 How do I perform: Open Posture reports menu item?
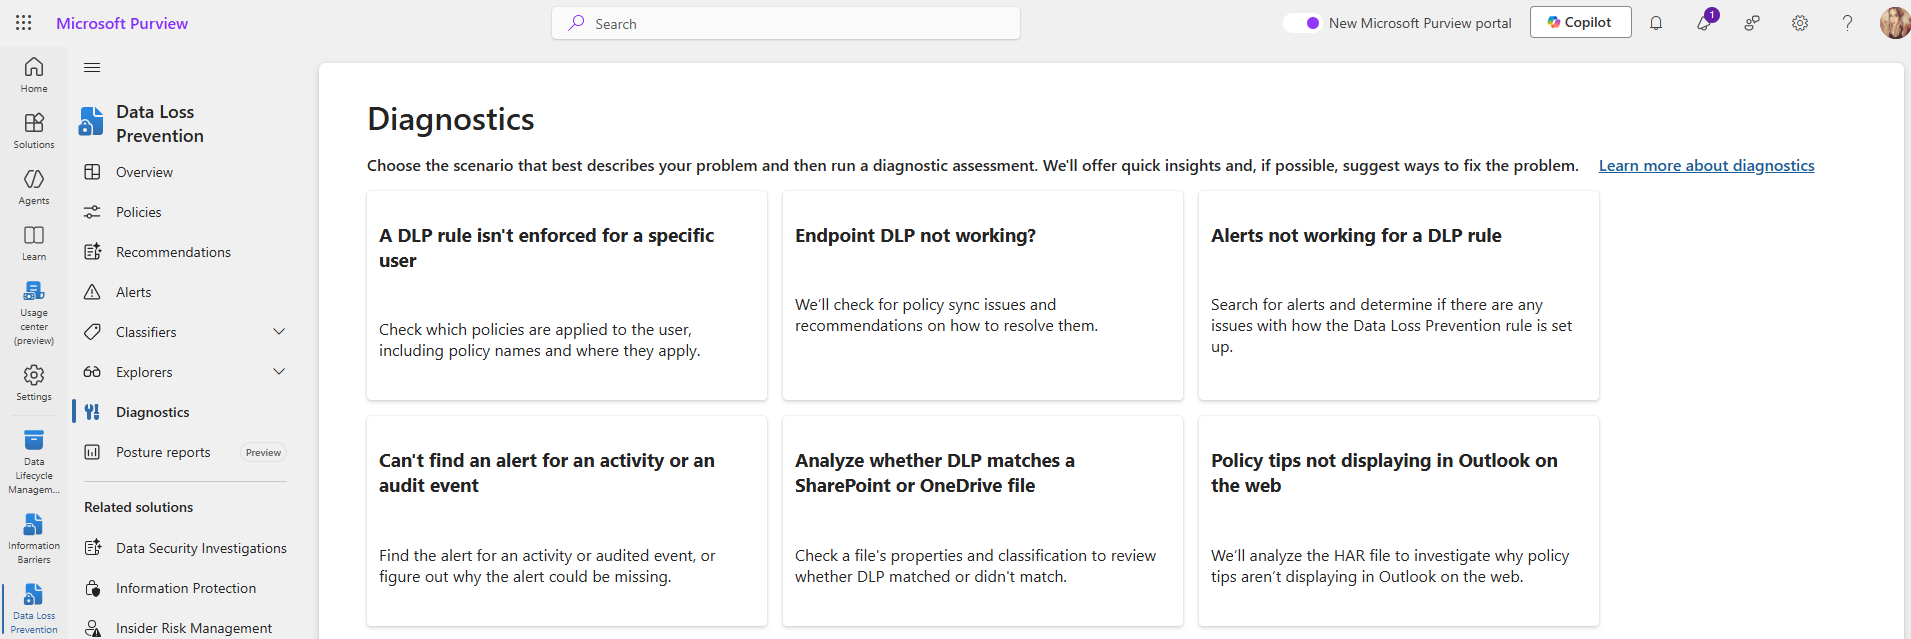tap(163, 452)
